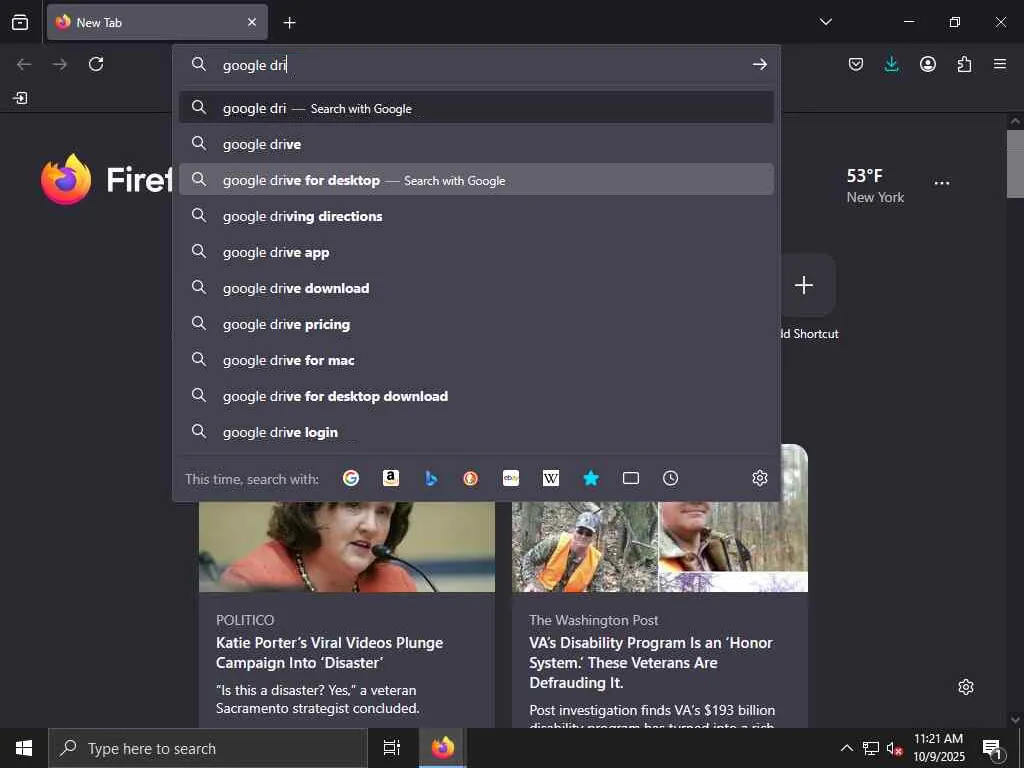Open the Extensions puzzle icon
1024x768 pixels.
tap(964, 64)
